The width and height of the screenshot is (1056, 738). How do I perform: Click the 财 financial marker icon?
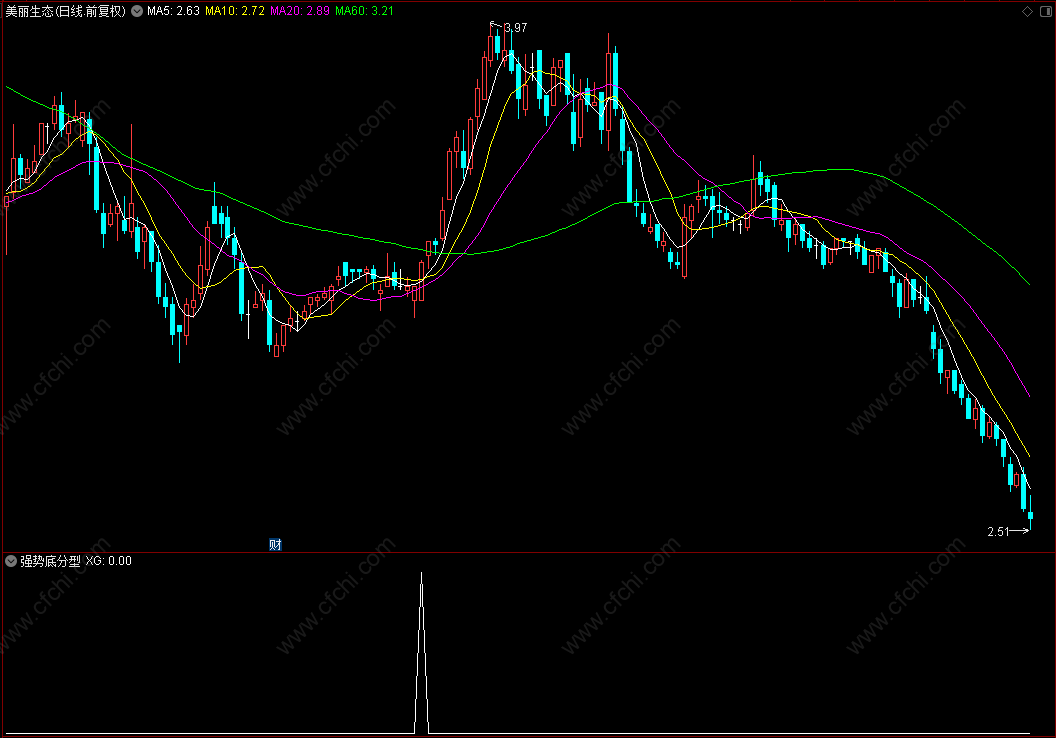(275, 545)
